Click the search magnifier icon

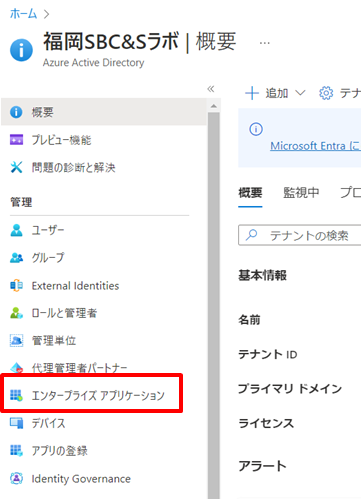pos(251,235)
